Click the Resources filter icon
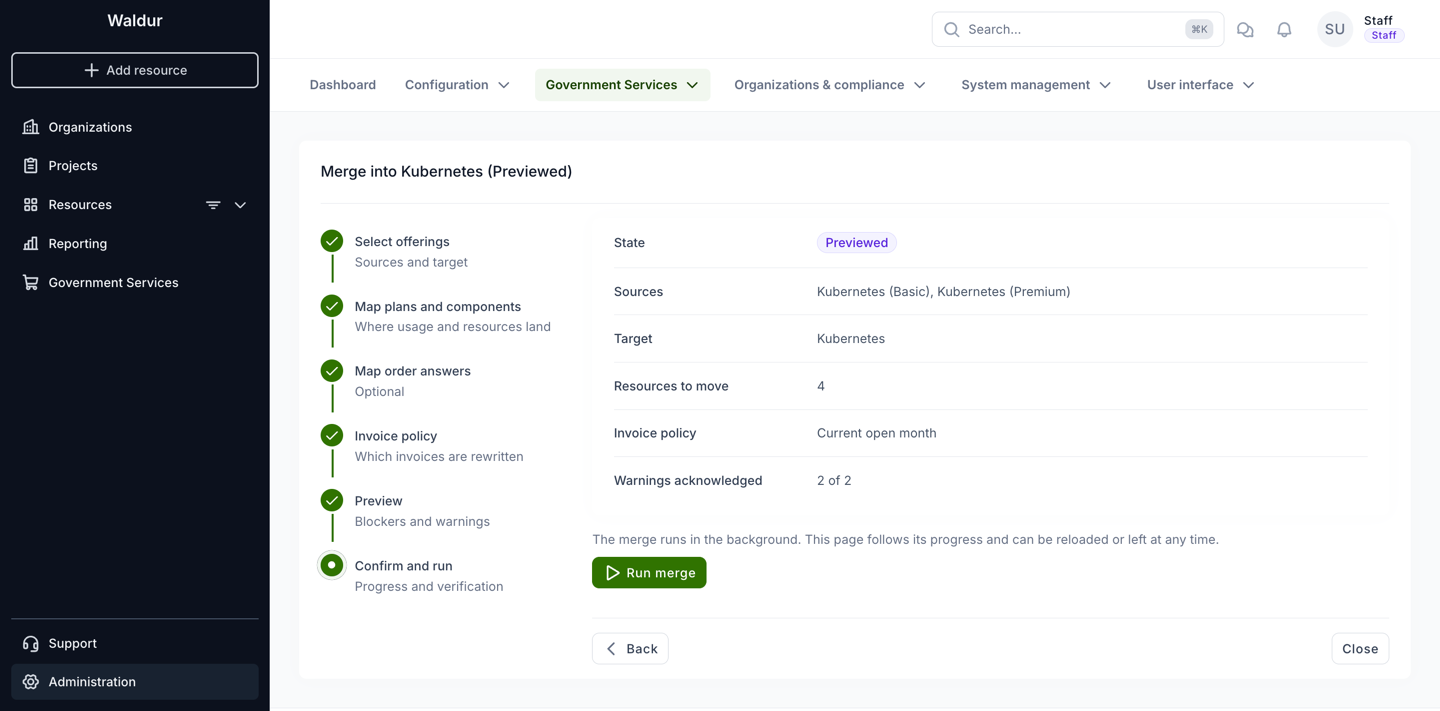Screen dimensions: 1440x711 click(213, 205)
